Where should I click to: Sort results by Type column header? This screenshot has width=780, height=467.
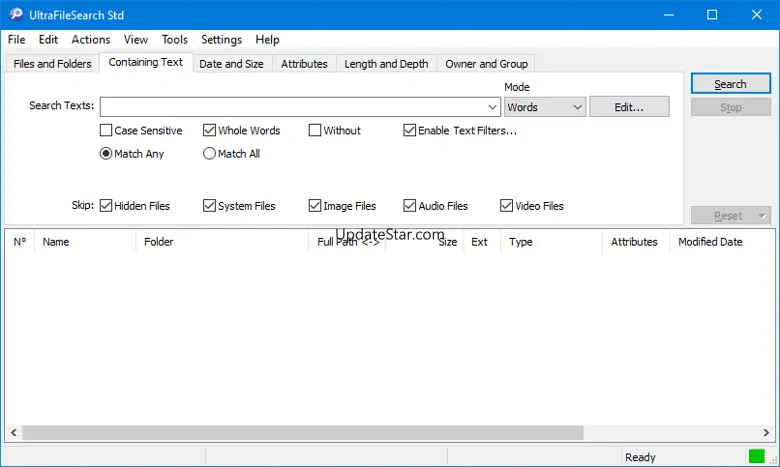pyautogui.click(x=552, y=242)
